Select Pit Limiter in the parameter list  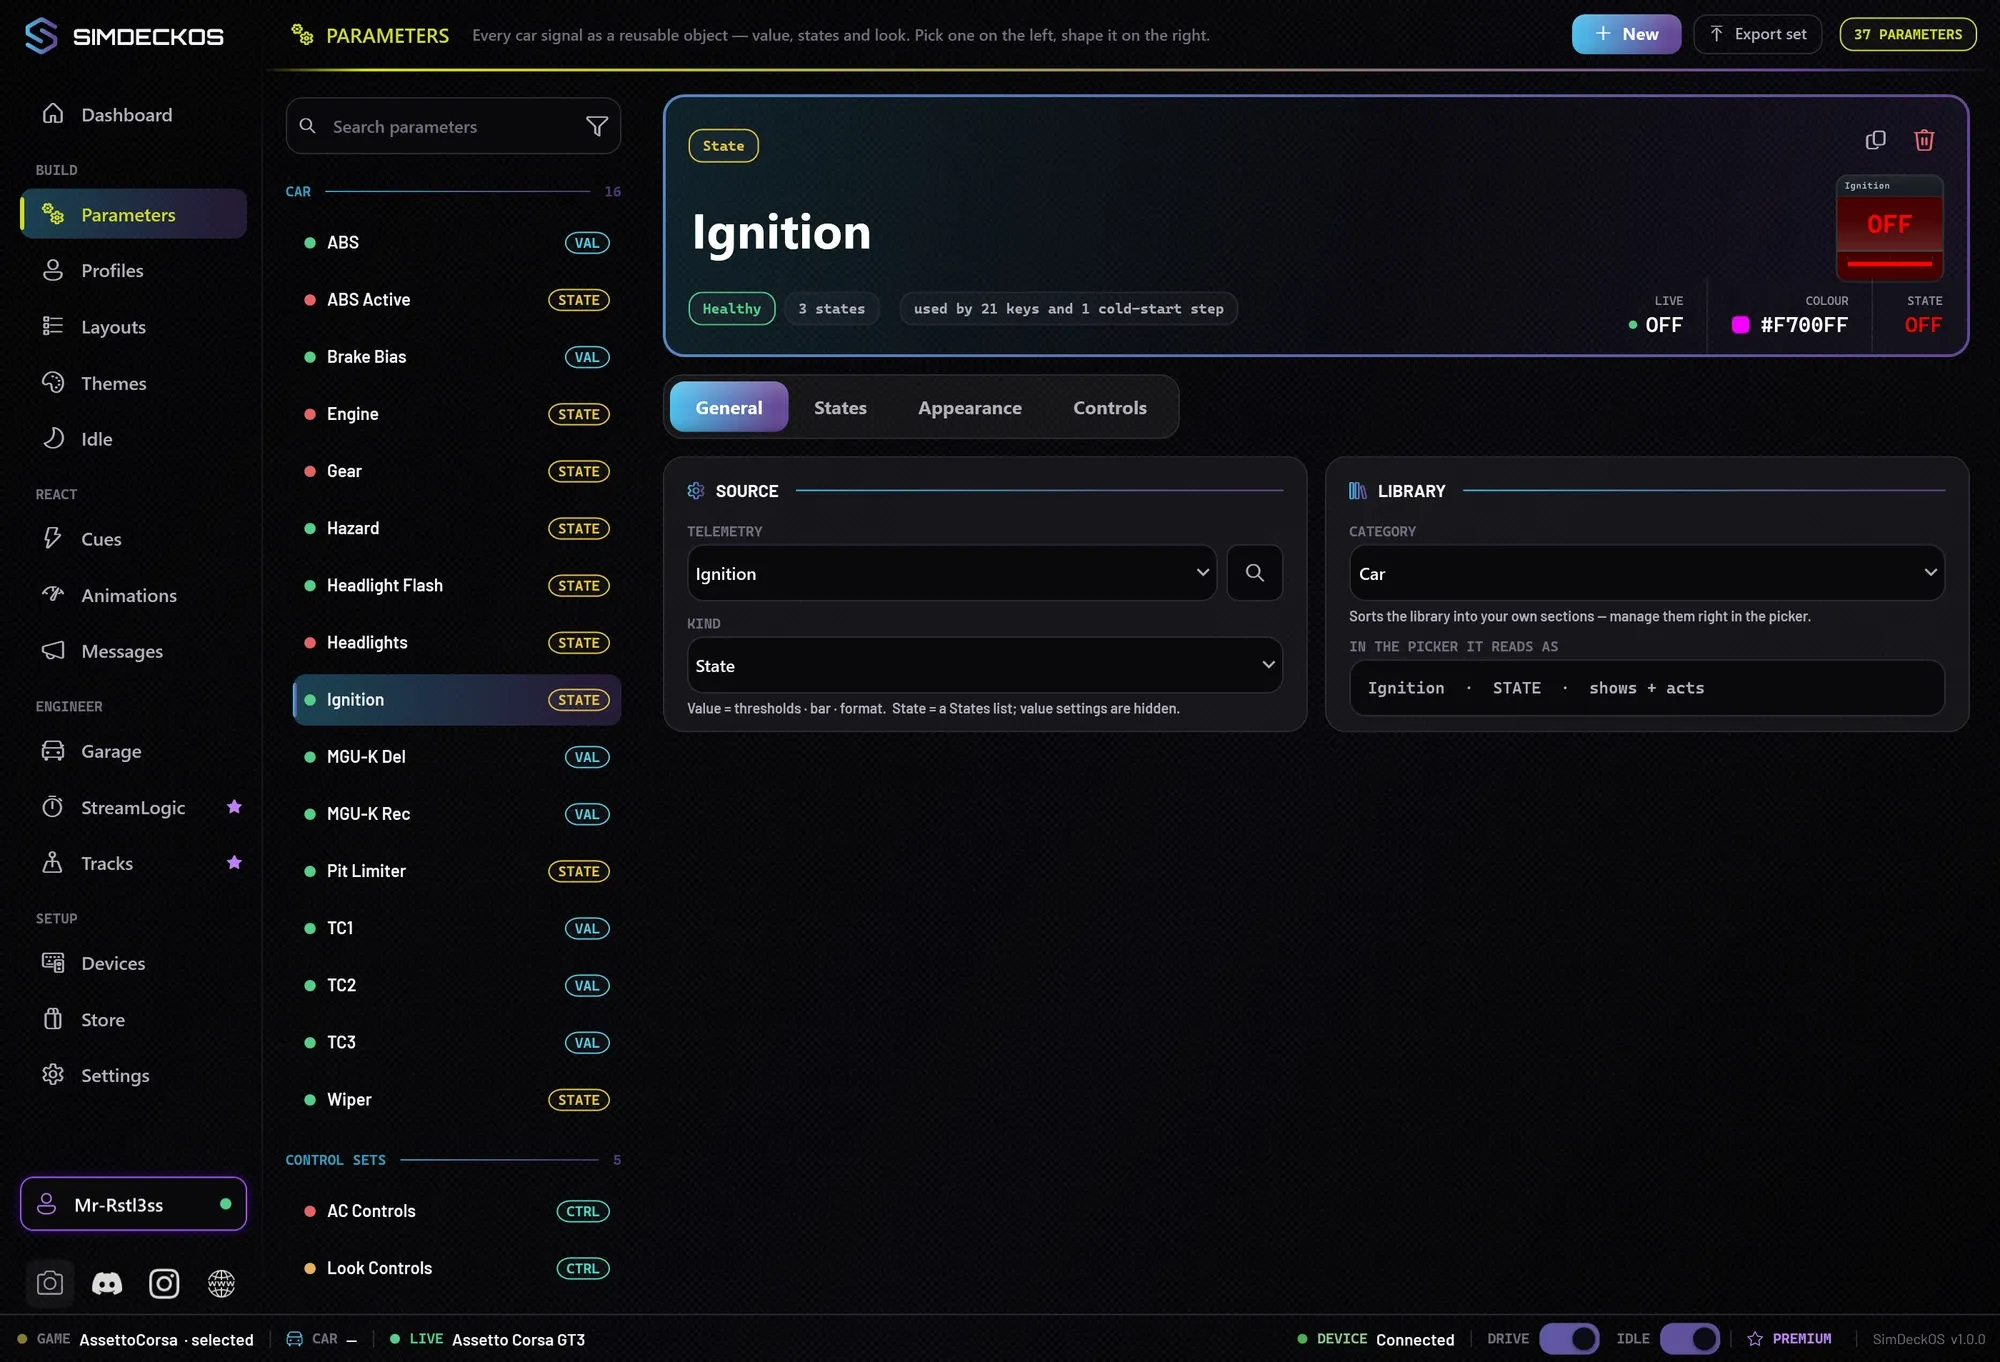(456, 871)
